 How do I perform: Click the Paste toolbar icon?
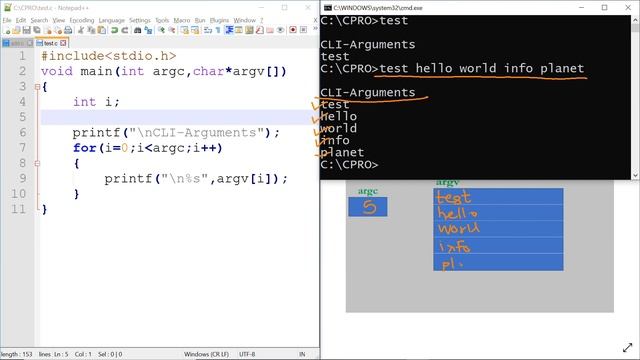[x=102, y=30]
